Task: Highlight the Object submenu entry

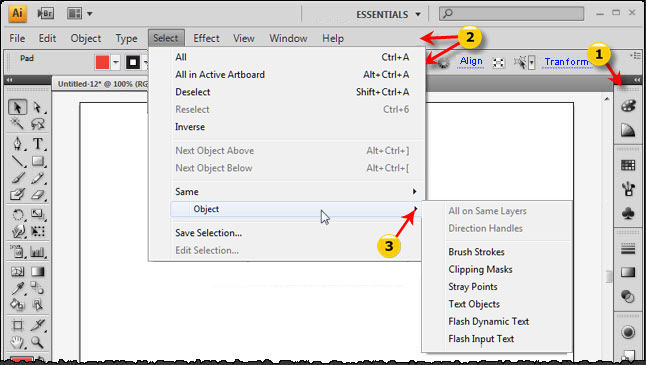Action: click(x=296, y=209)
